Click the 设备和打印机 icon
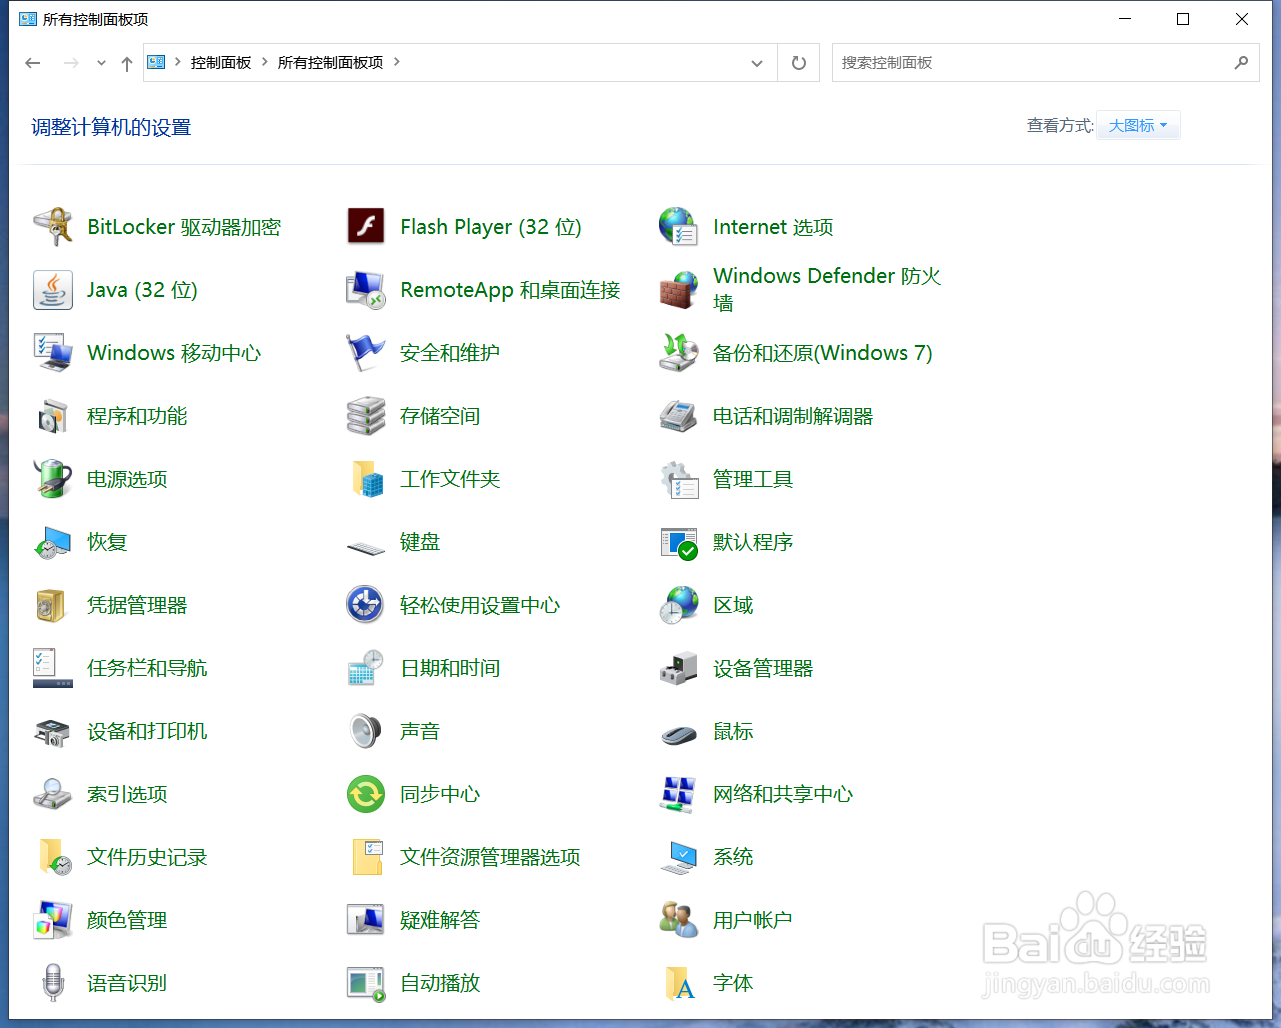This screenshot has height=1028, width=1281. 53,731
